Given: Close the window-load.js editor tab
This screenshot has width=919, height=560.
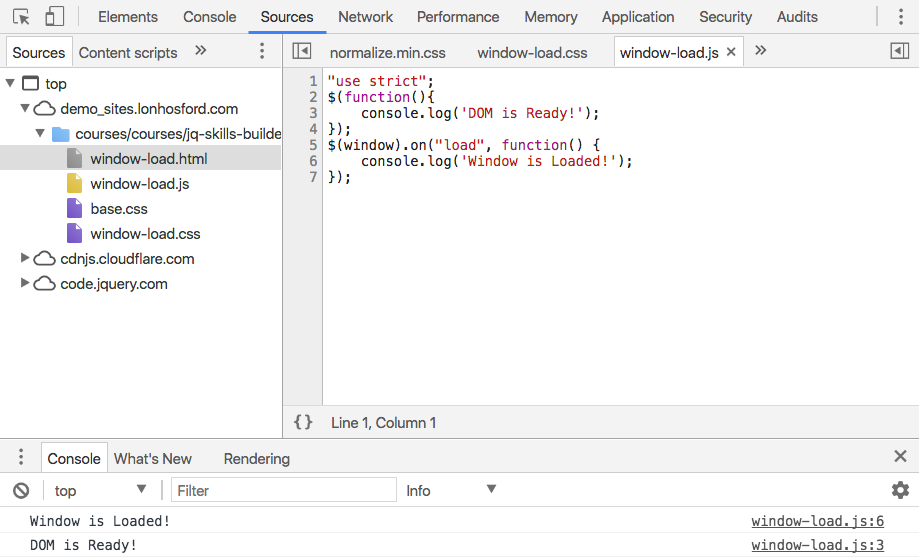Looking at the screenshot, I should tap(731, 52).
